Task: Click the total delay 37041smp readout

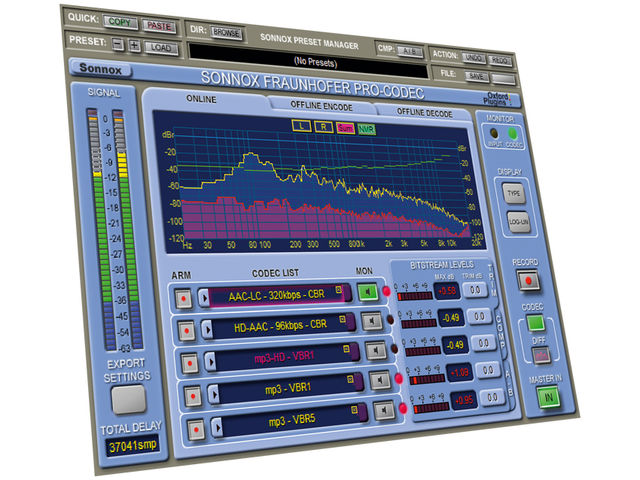Action: click(x=132, y=446)
